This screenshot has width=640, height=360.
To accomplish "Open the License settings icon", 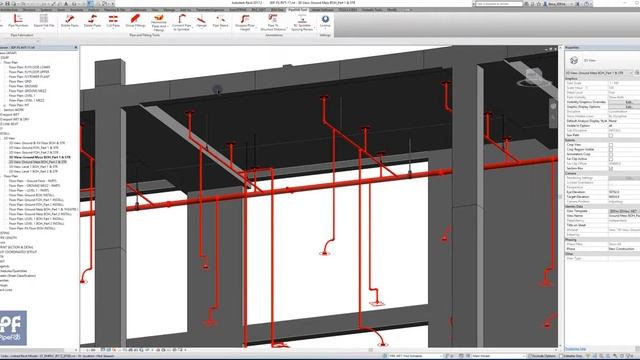I will [x=325, y=21].
